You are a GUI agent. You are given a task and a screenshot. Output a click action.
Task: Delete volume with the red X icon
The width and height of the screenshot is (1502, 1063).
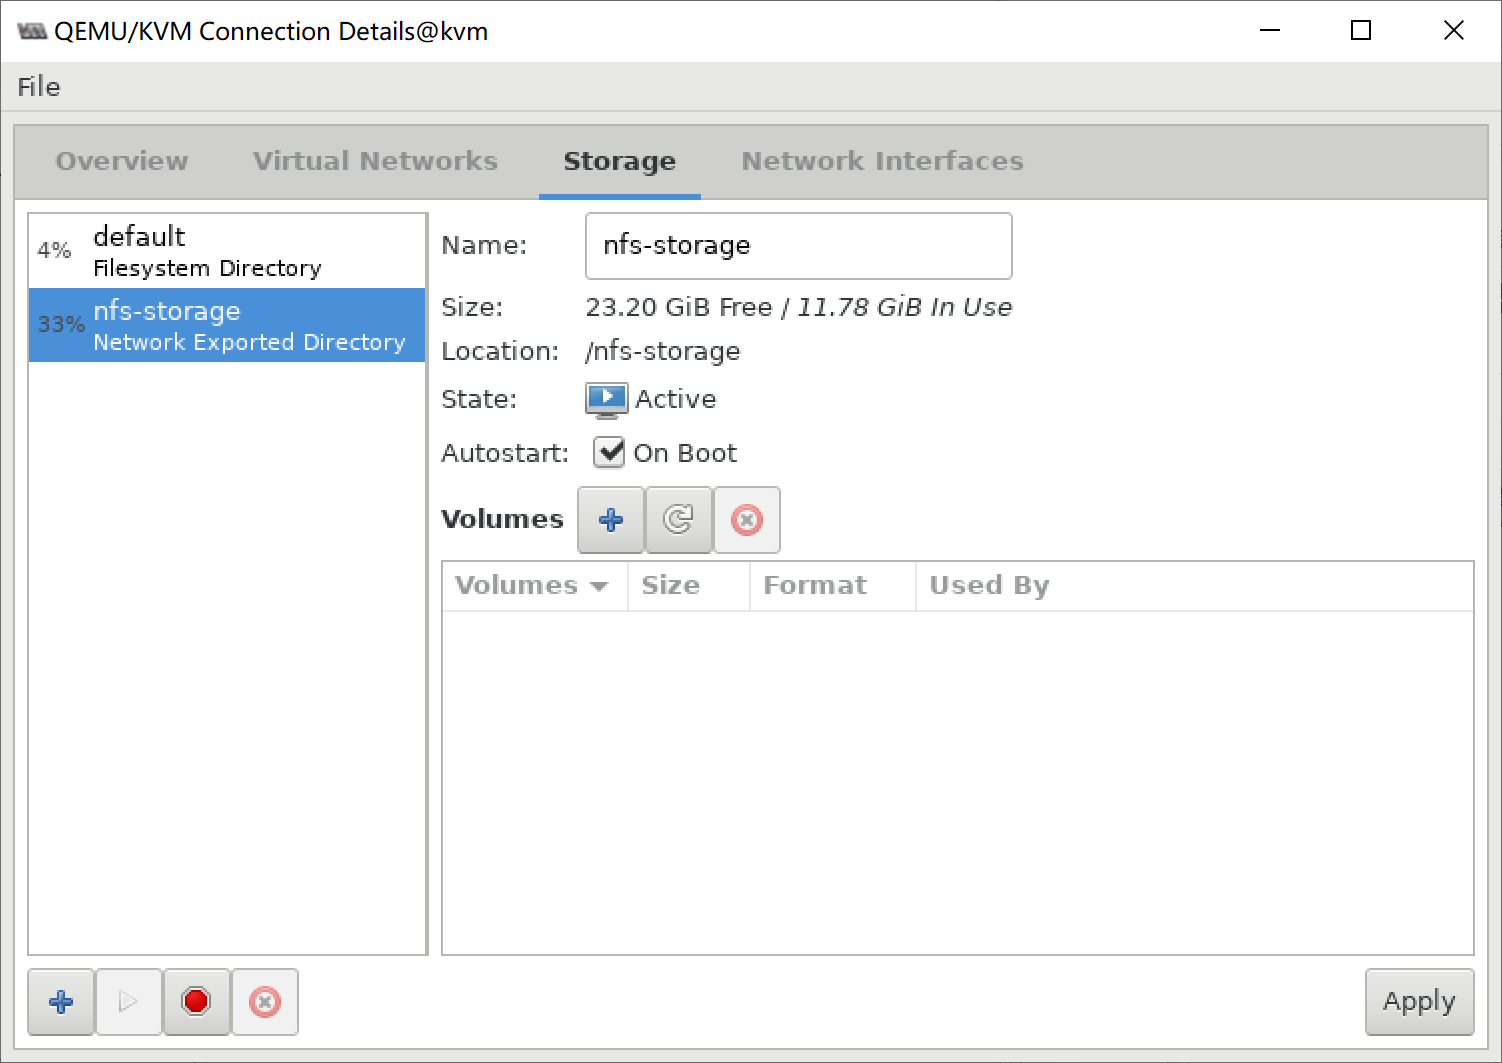pos(747,520)
